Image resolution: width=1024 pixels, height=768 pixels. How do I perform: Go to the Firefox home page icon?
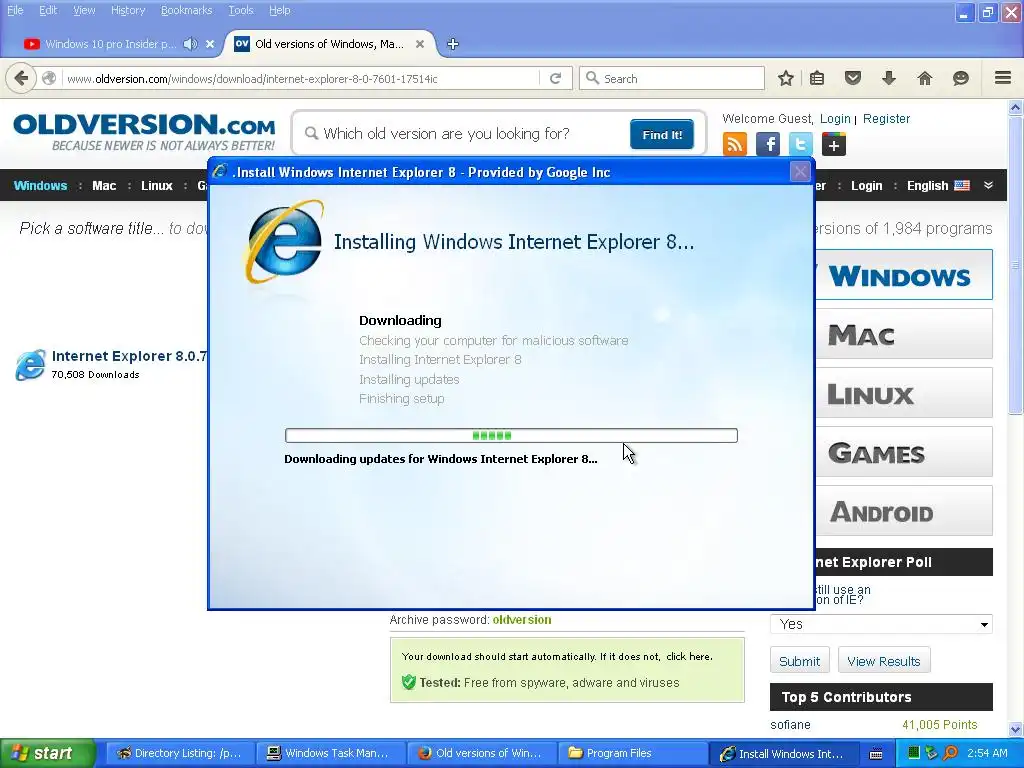[924, 78]
